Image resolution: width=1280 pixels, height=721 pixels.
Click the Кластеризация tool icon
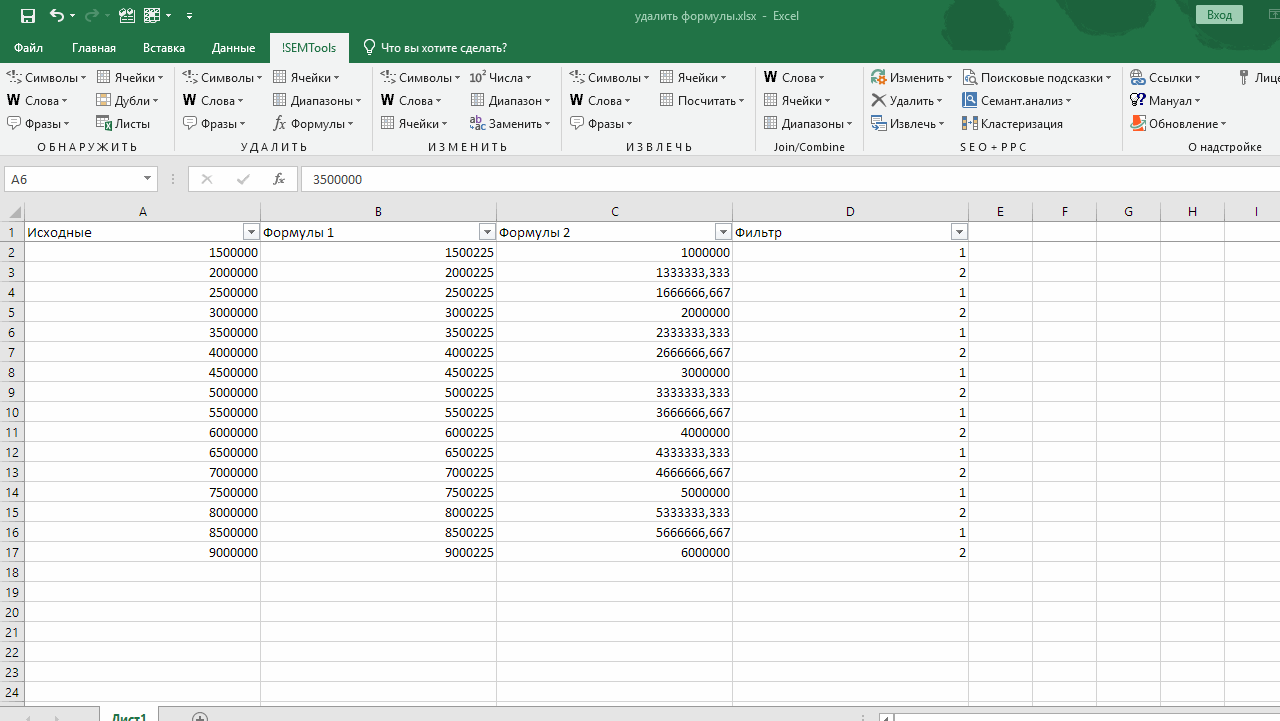coord(970,124)
